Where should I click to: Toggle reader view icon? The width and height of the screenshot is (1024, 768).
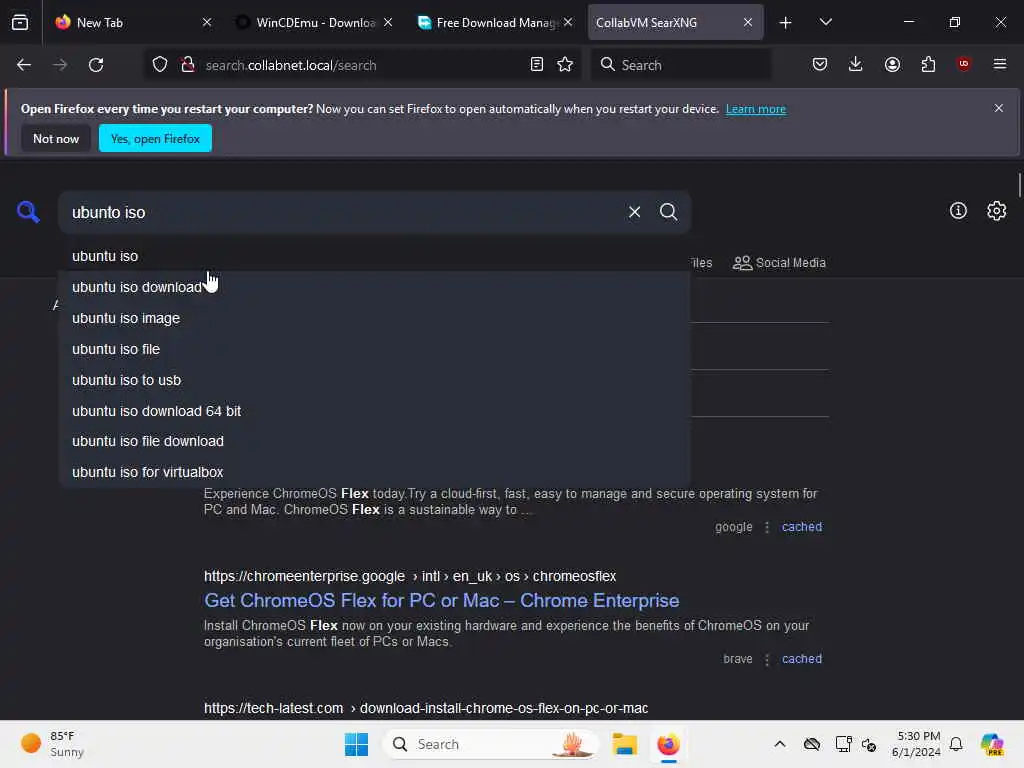537,65
